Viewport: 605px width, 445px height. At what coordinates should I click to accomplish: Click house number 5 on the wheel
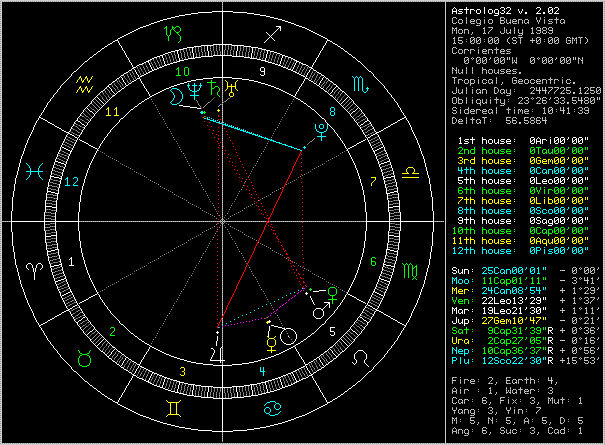332,331
